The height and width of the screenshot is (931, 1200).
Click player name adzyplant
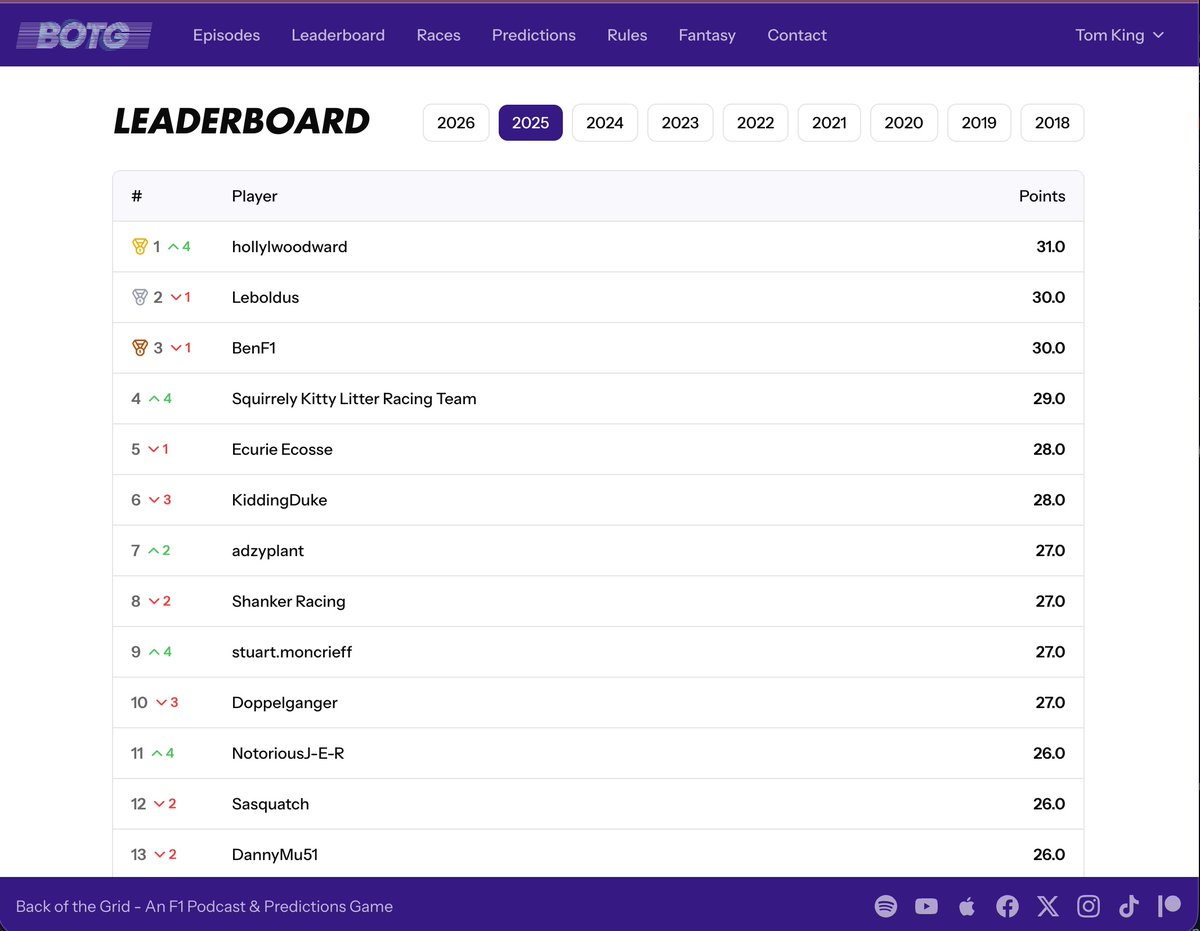(268, 551)
